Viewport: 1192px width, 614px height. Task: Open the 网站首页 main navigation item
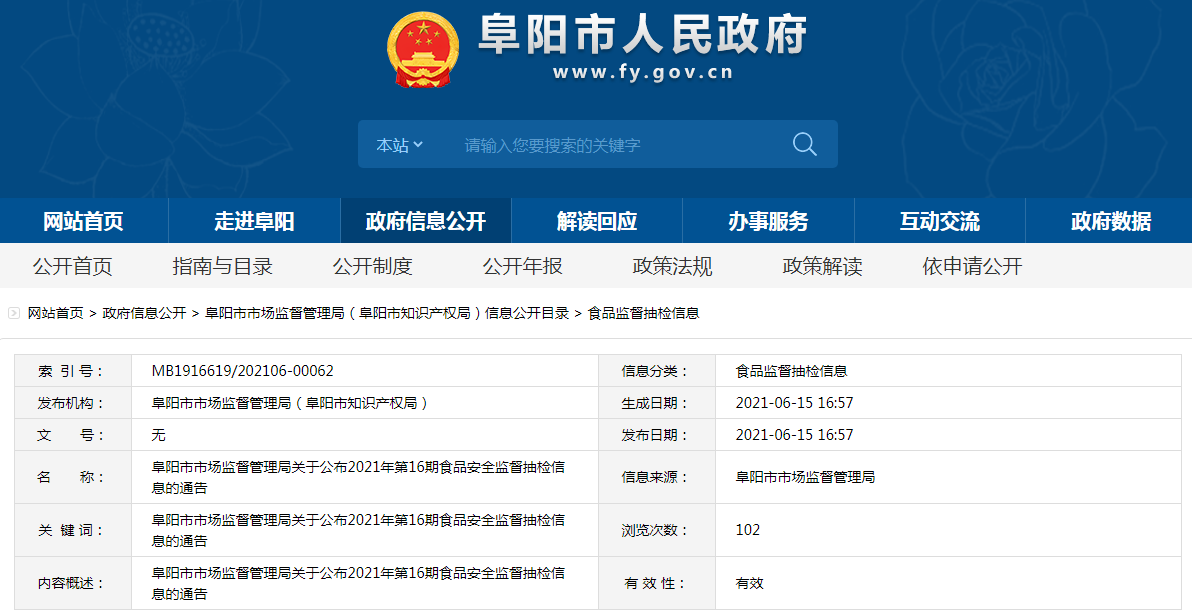[84, 221]
